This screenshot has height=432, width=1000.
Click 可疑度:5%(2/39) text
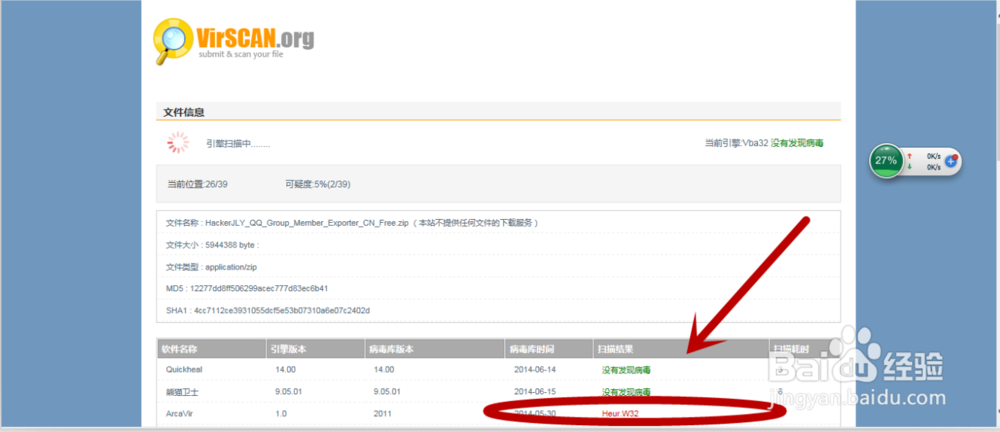click(318, 184)
